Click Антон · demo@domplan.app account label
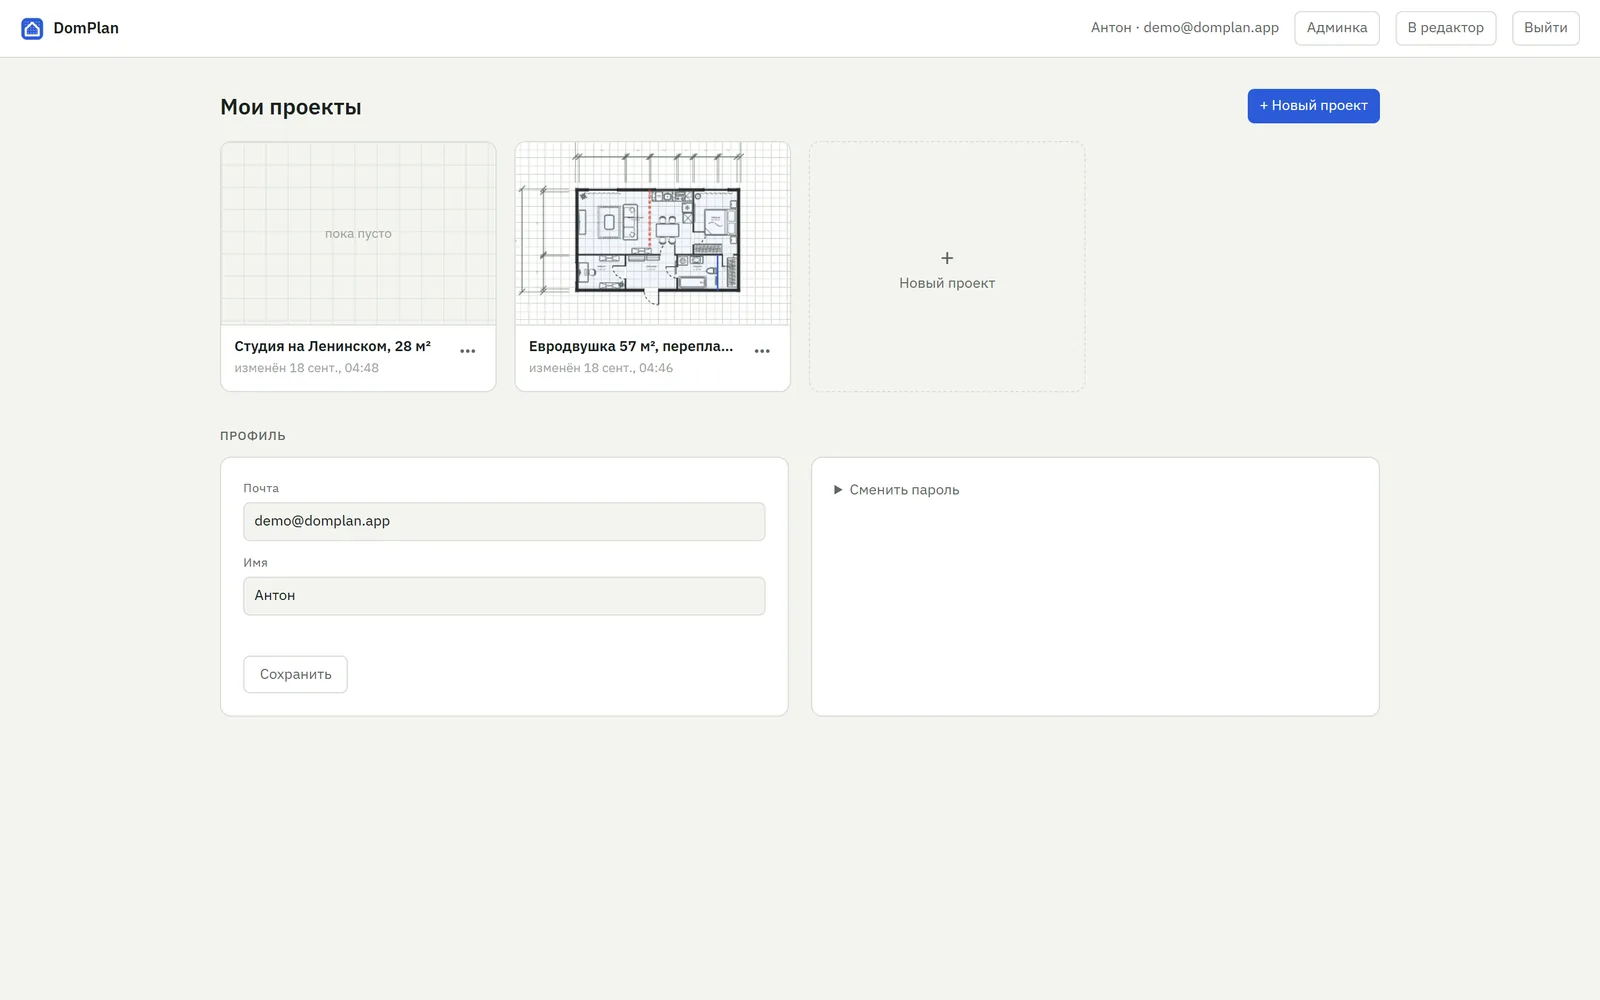The height and width of the screenshot is (1000, 1600). 1185,28
